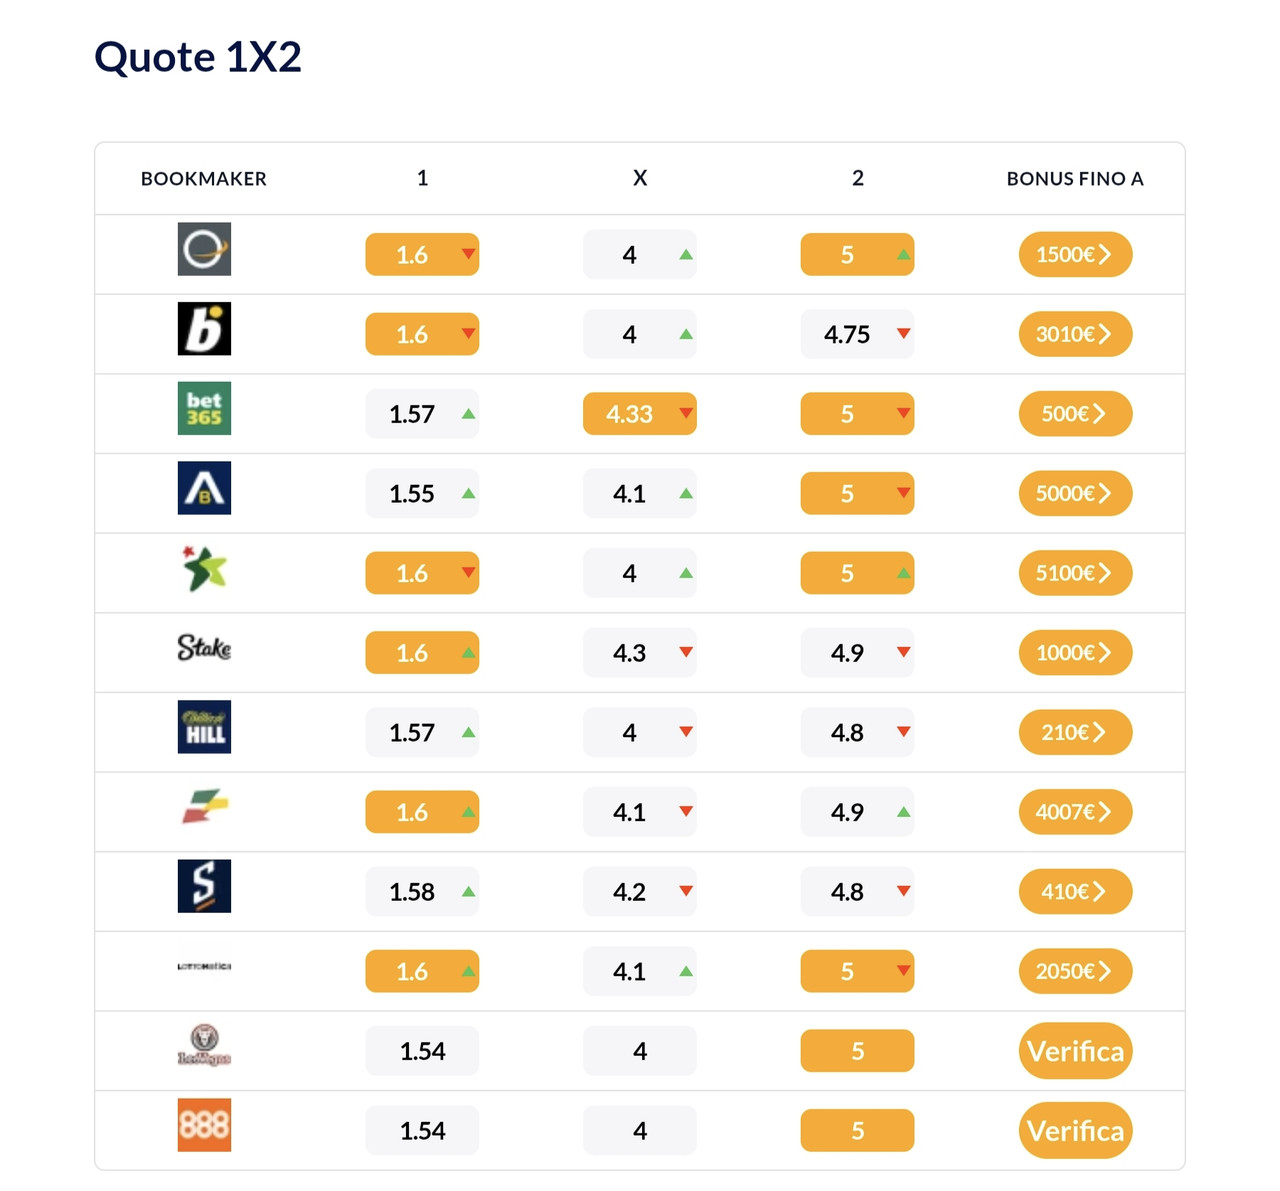Open the Lottomatica bookmaker logo
The height and width of the screenshot is (1191, 1280).
204,966
